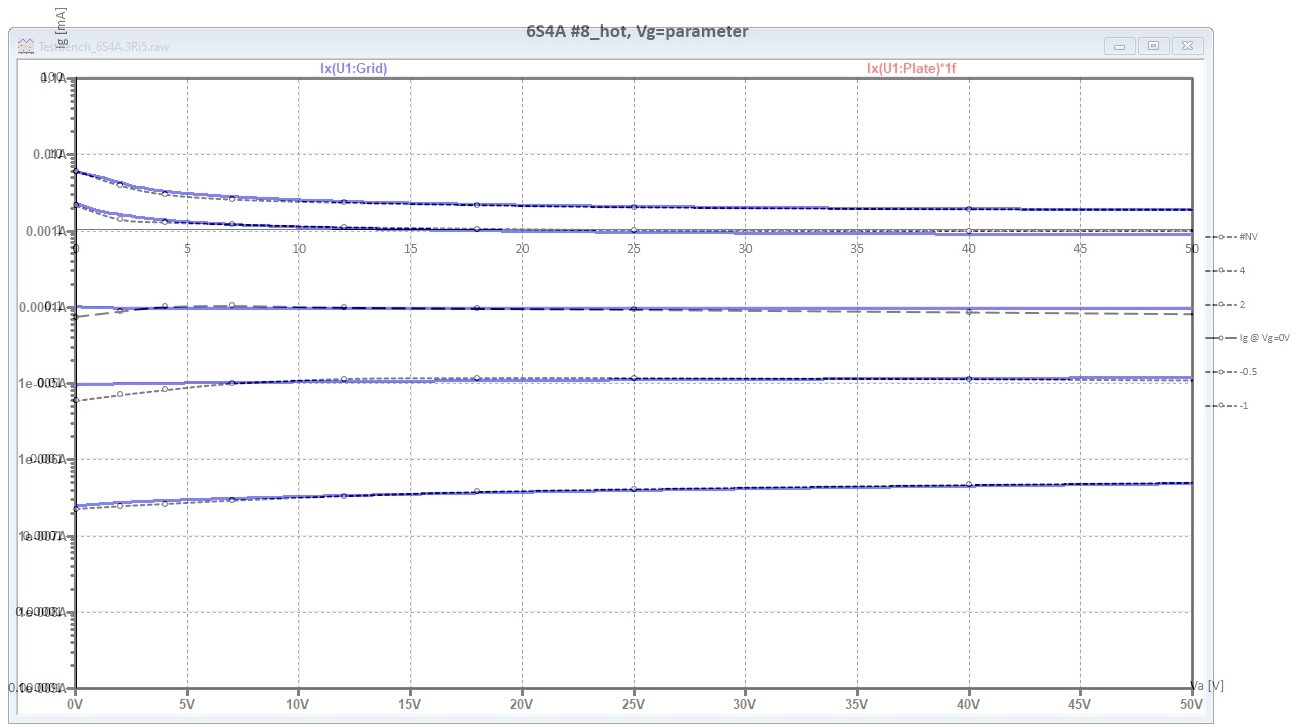1297x727 pixels.
Task: Click the 15V horizontal axis tick label
Action: [x=410, y=703]
